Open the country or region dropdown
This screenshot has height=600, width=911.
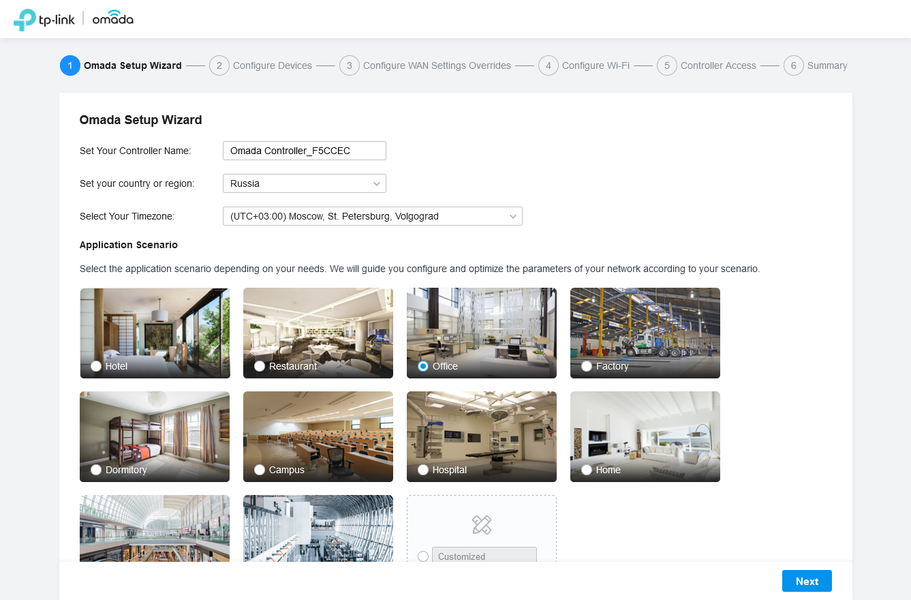coord(304,184)
